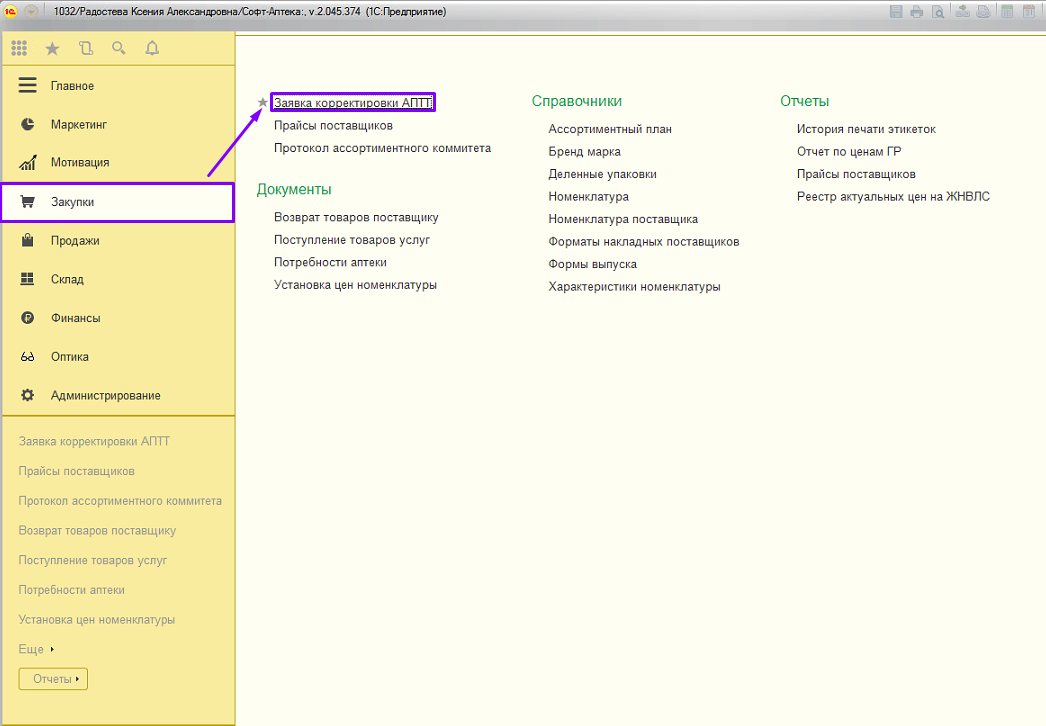Open Поступление товаров услуг under Документы
The height and width of the screenshot is (726, 1046).
(x=352, y=240)
